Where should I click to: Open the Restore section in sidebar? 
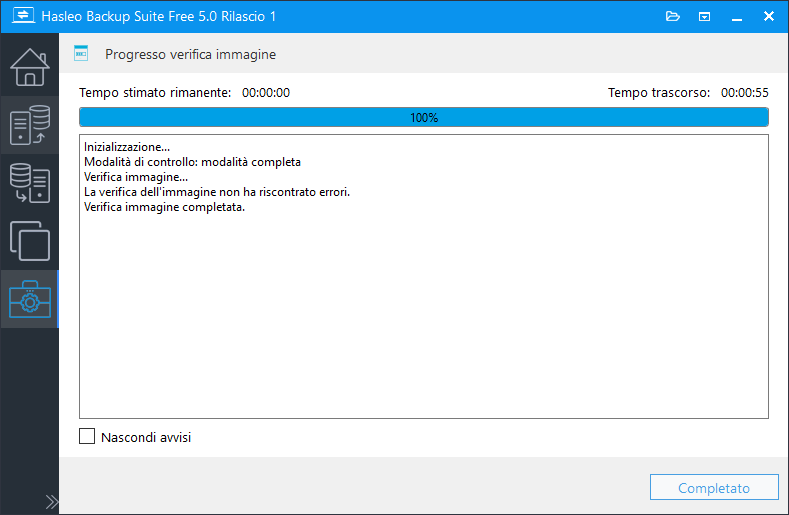(x=30, y=183)
